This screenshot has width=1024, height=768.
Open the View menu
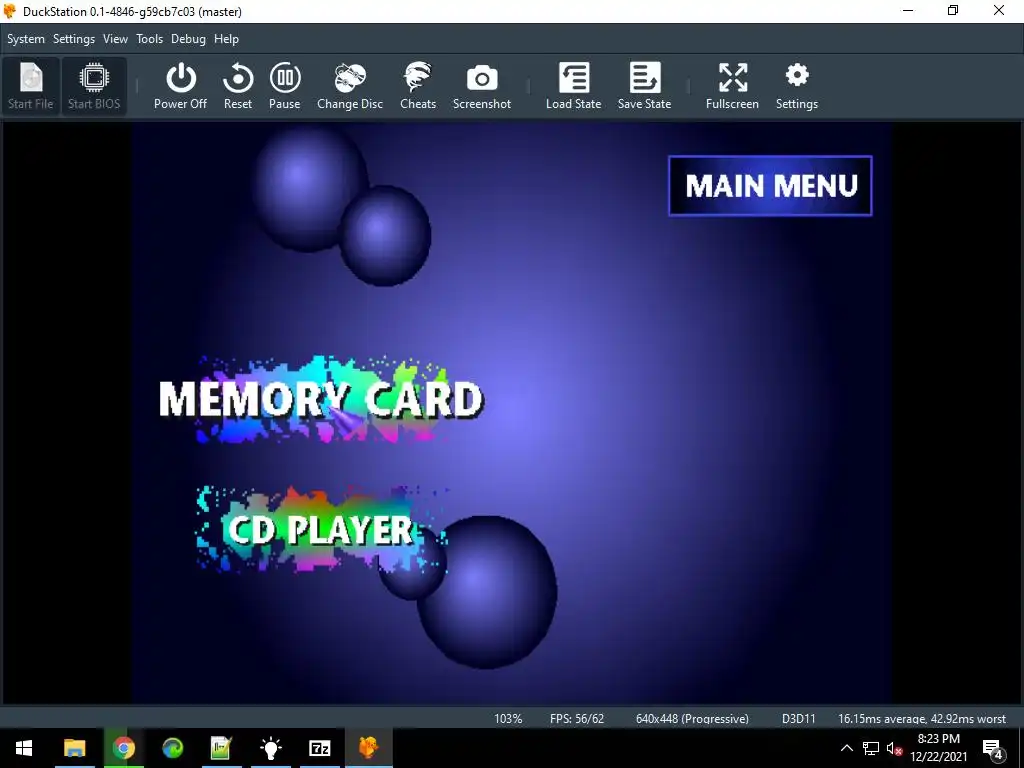coord(116,39)
